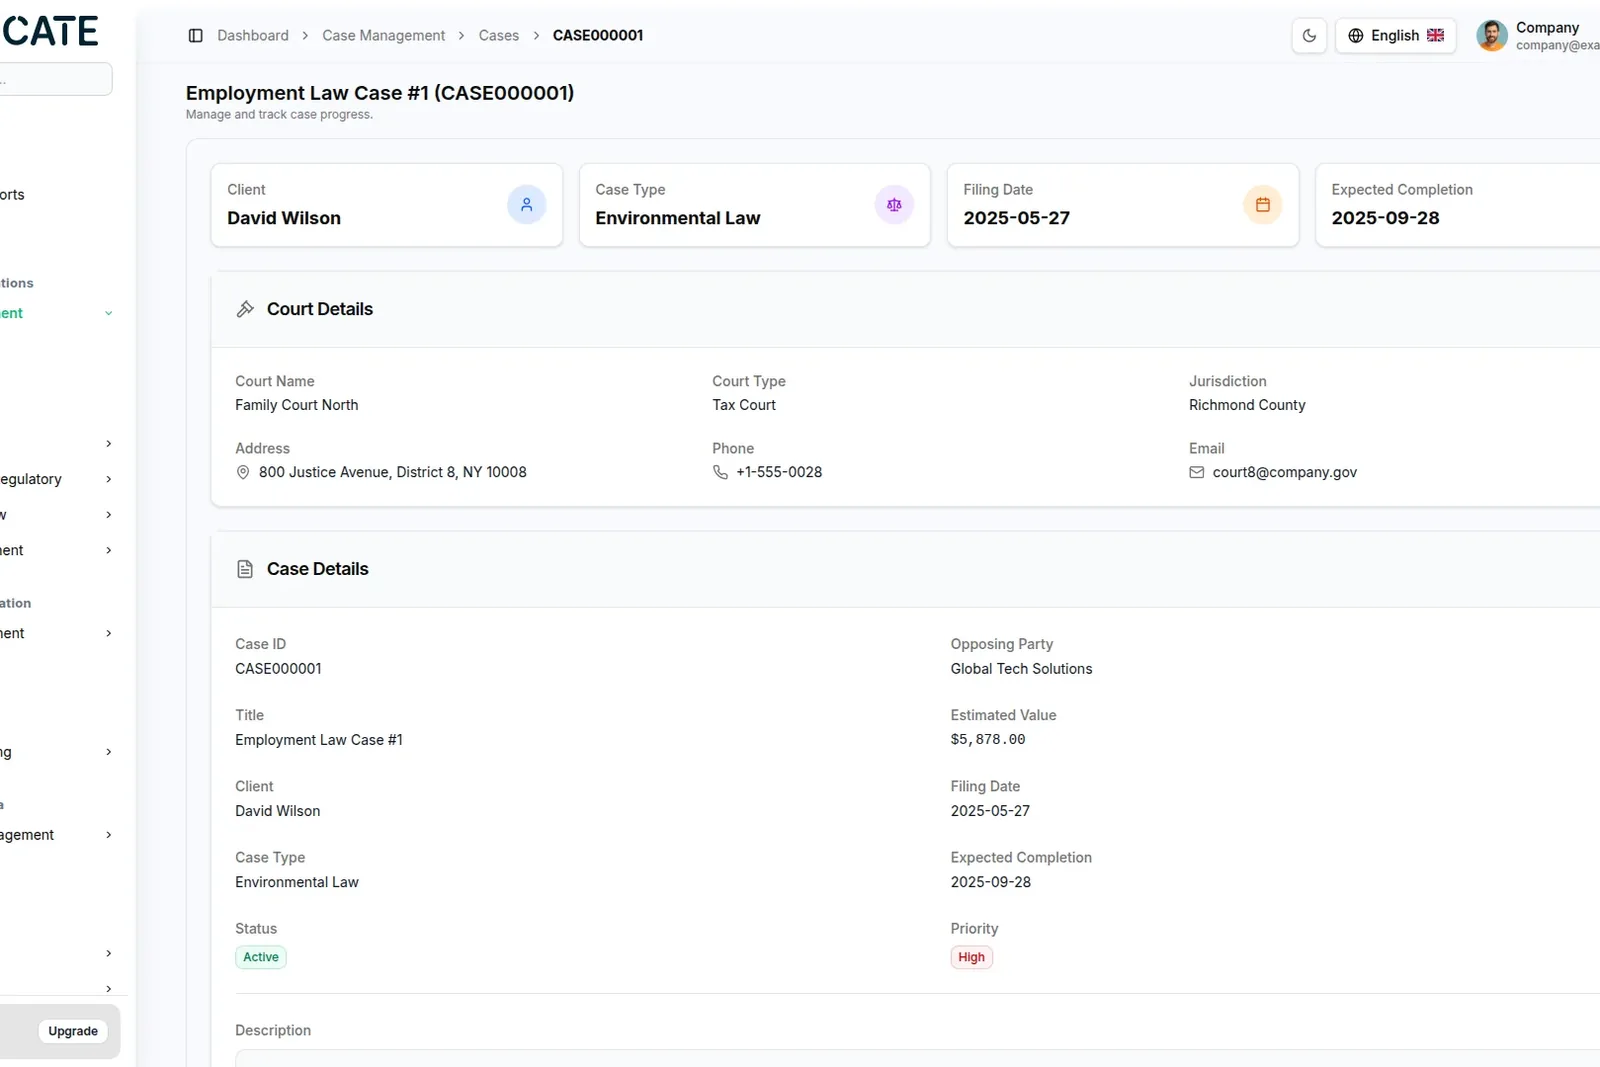This screenshot has height=1067, width=1600.
Task: Collapse the green highlighted sidebar section chevron
Action: click(109, 314)
